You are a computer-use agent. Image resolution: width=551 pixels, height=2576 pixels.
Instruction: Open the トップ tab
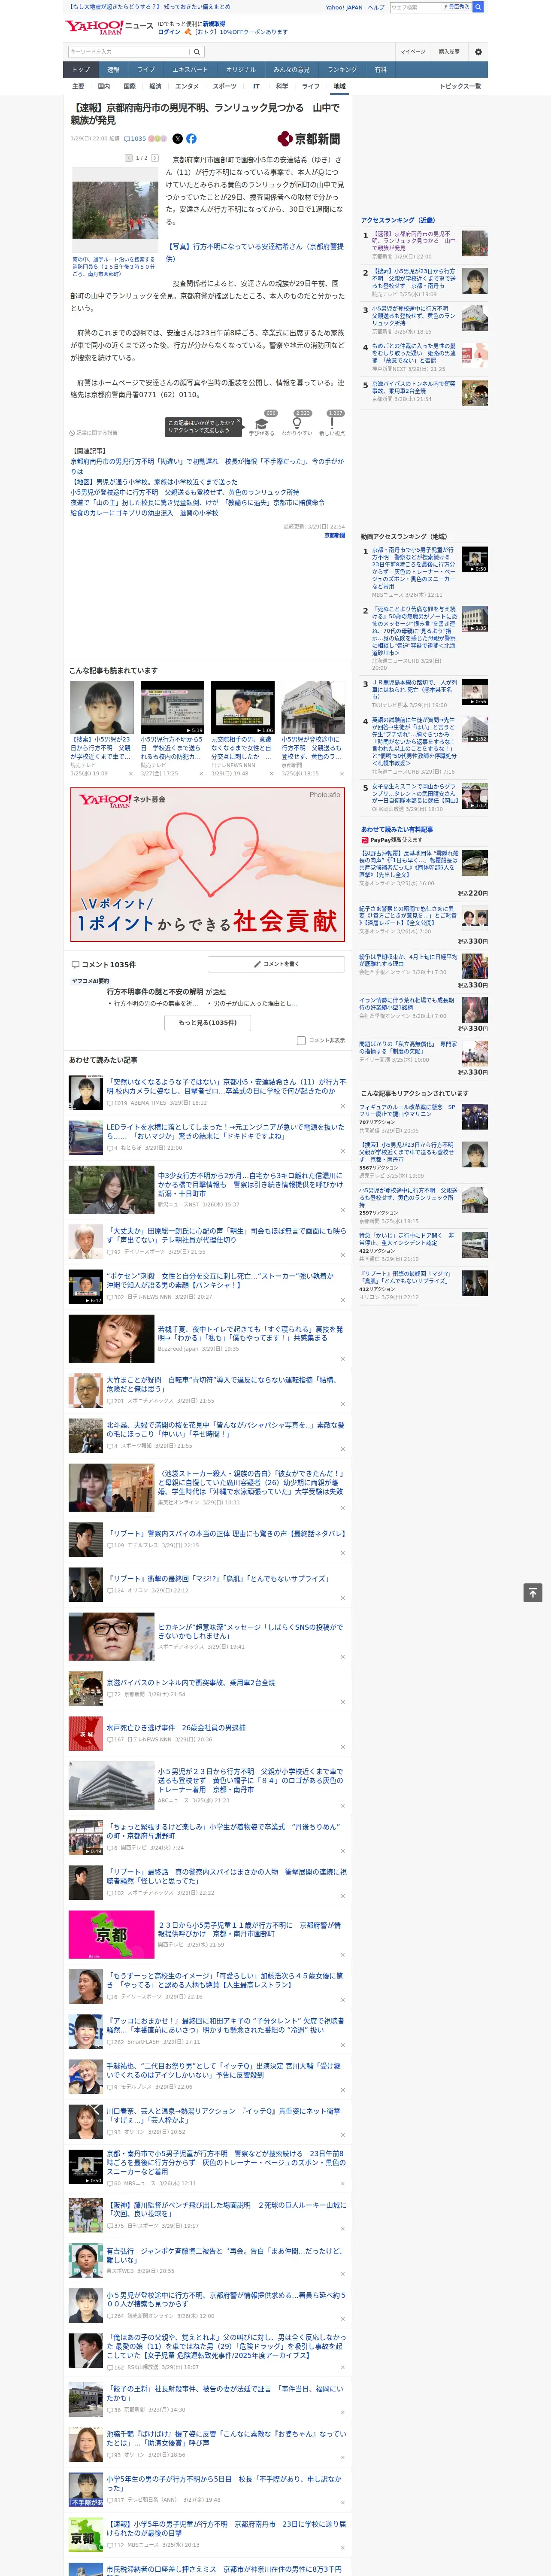(81, 70)
